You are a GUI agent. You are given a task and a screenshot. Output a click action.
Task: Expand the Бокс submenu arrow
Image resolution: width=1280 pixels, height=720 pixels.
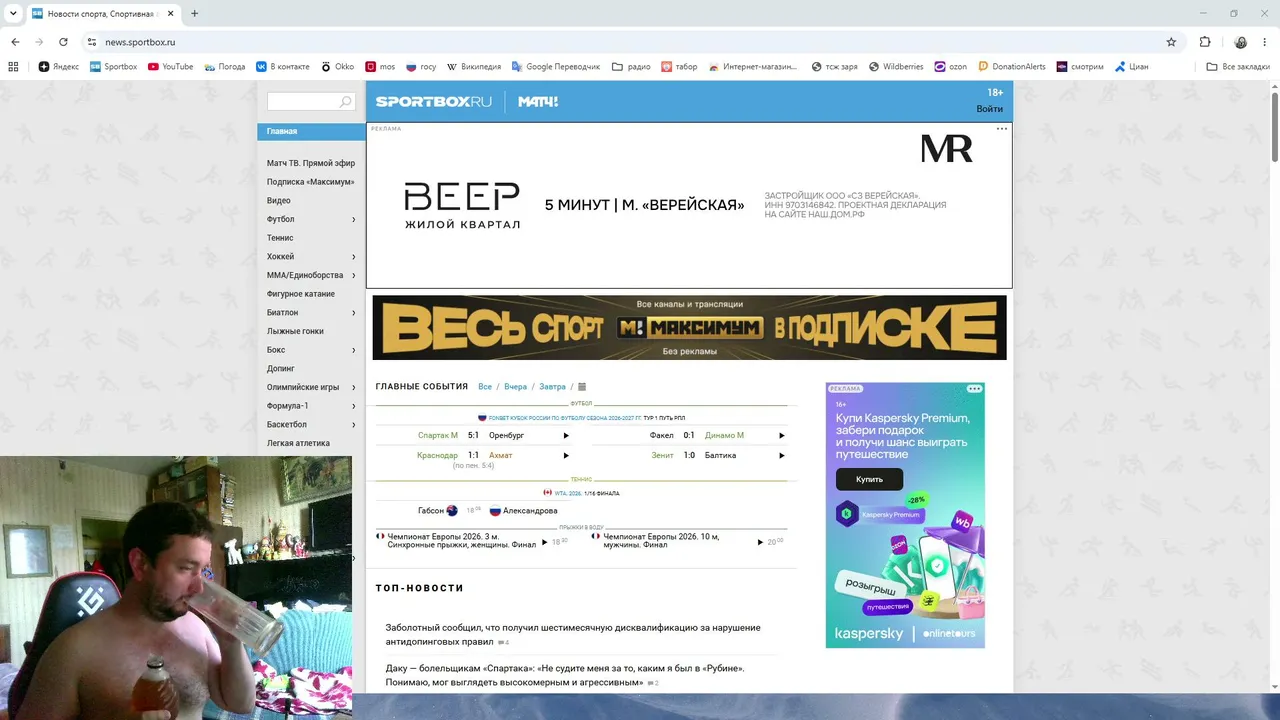(354, 351)
